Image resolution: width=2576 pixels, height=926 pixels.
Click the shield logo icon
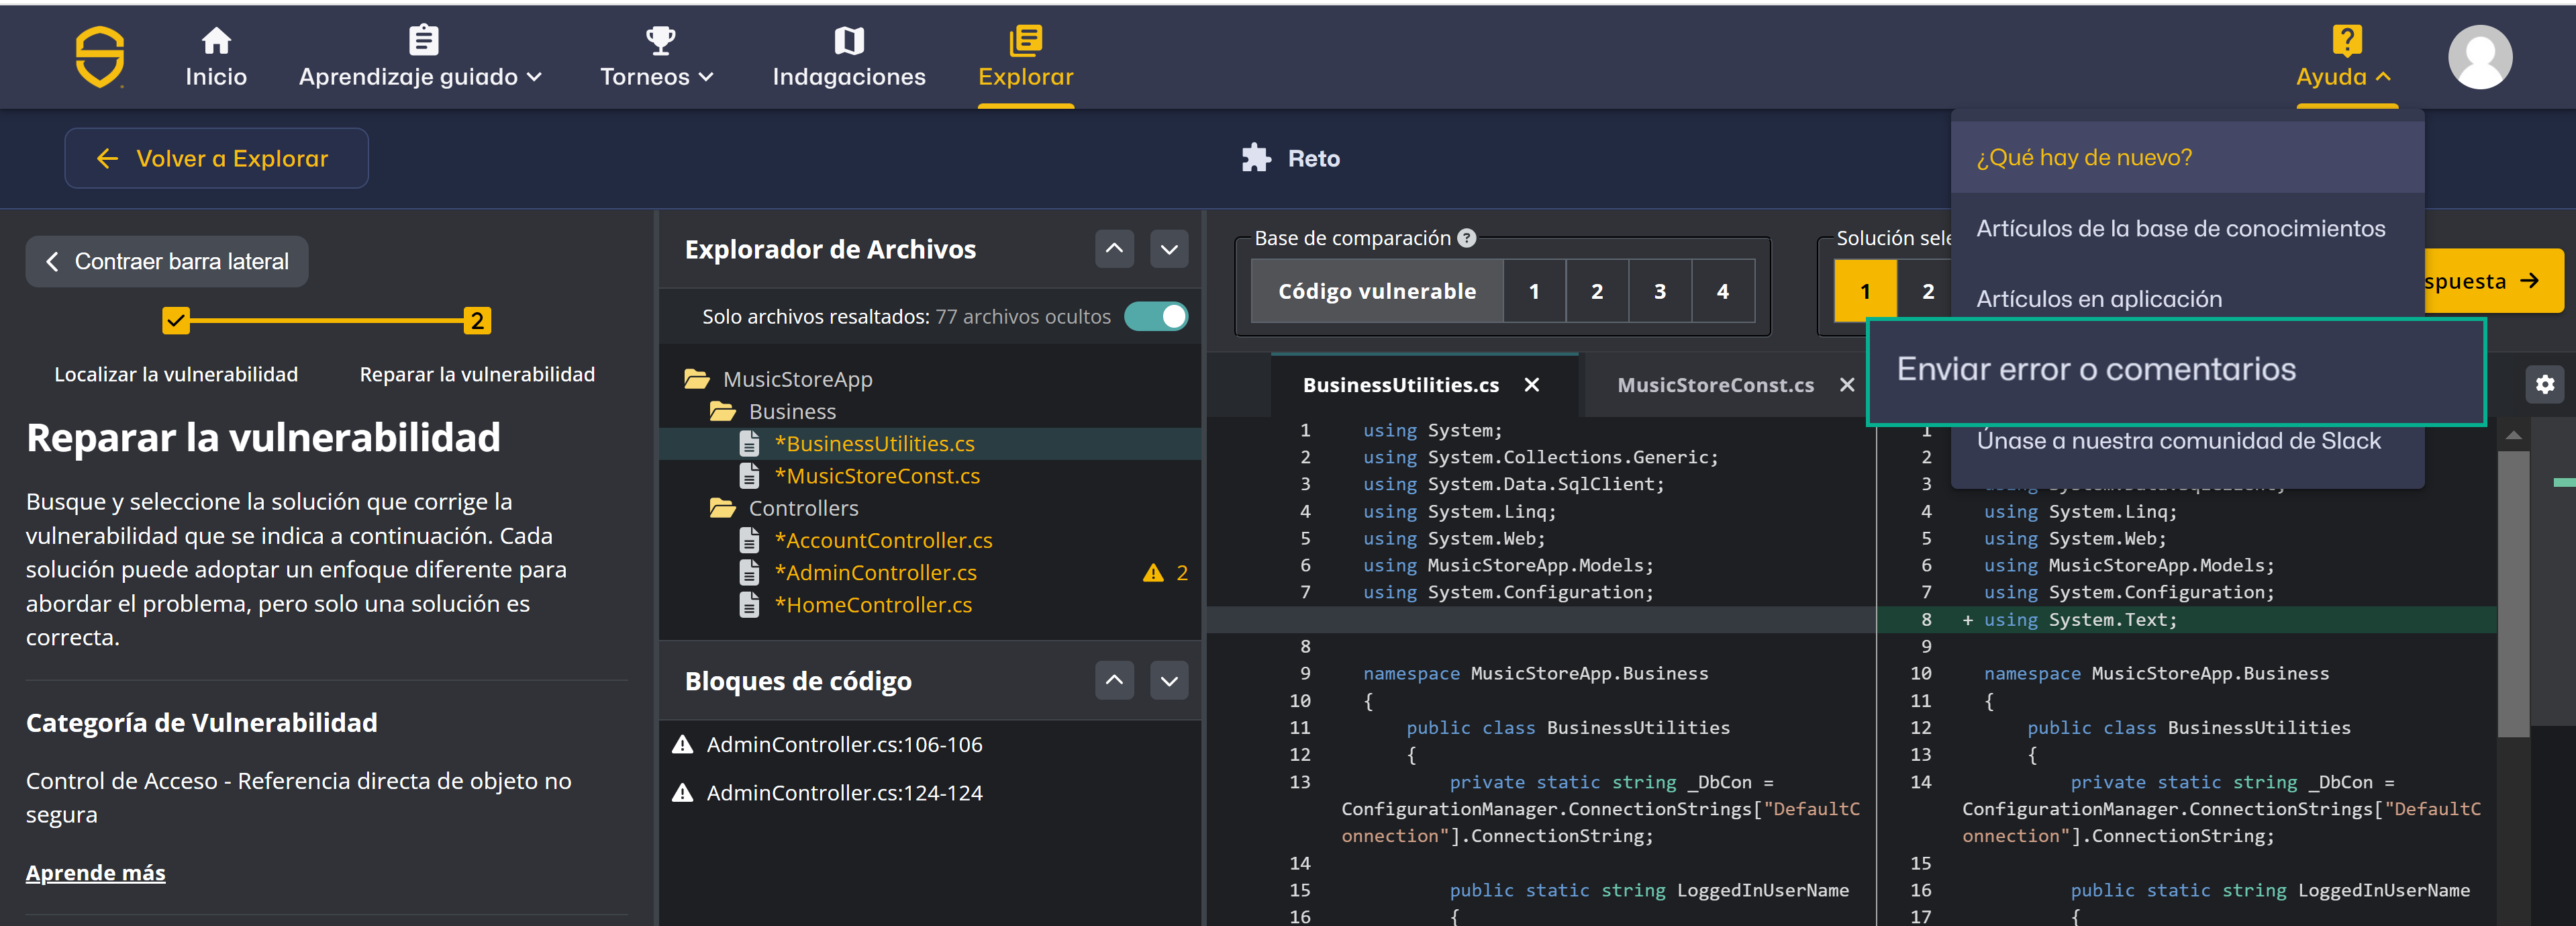click(x=100, y=57)
